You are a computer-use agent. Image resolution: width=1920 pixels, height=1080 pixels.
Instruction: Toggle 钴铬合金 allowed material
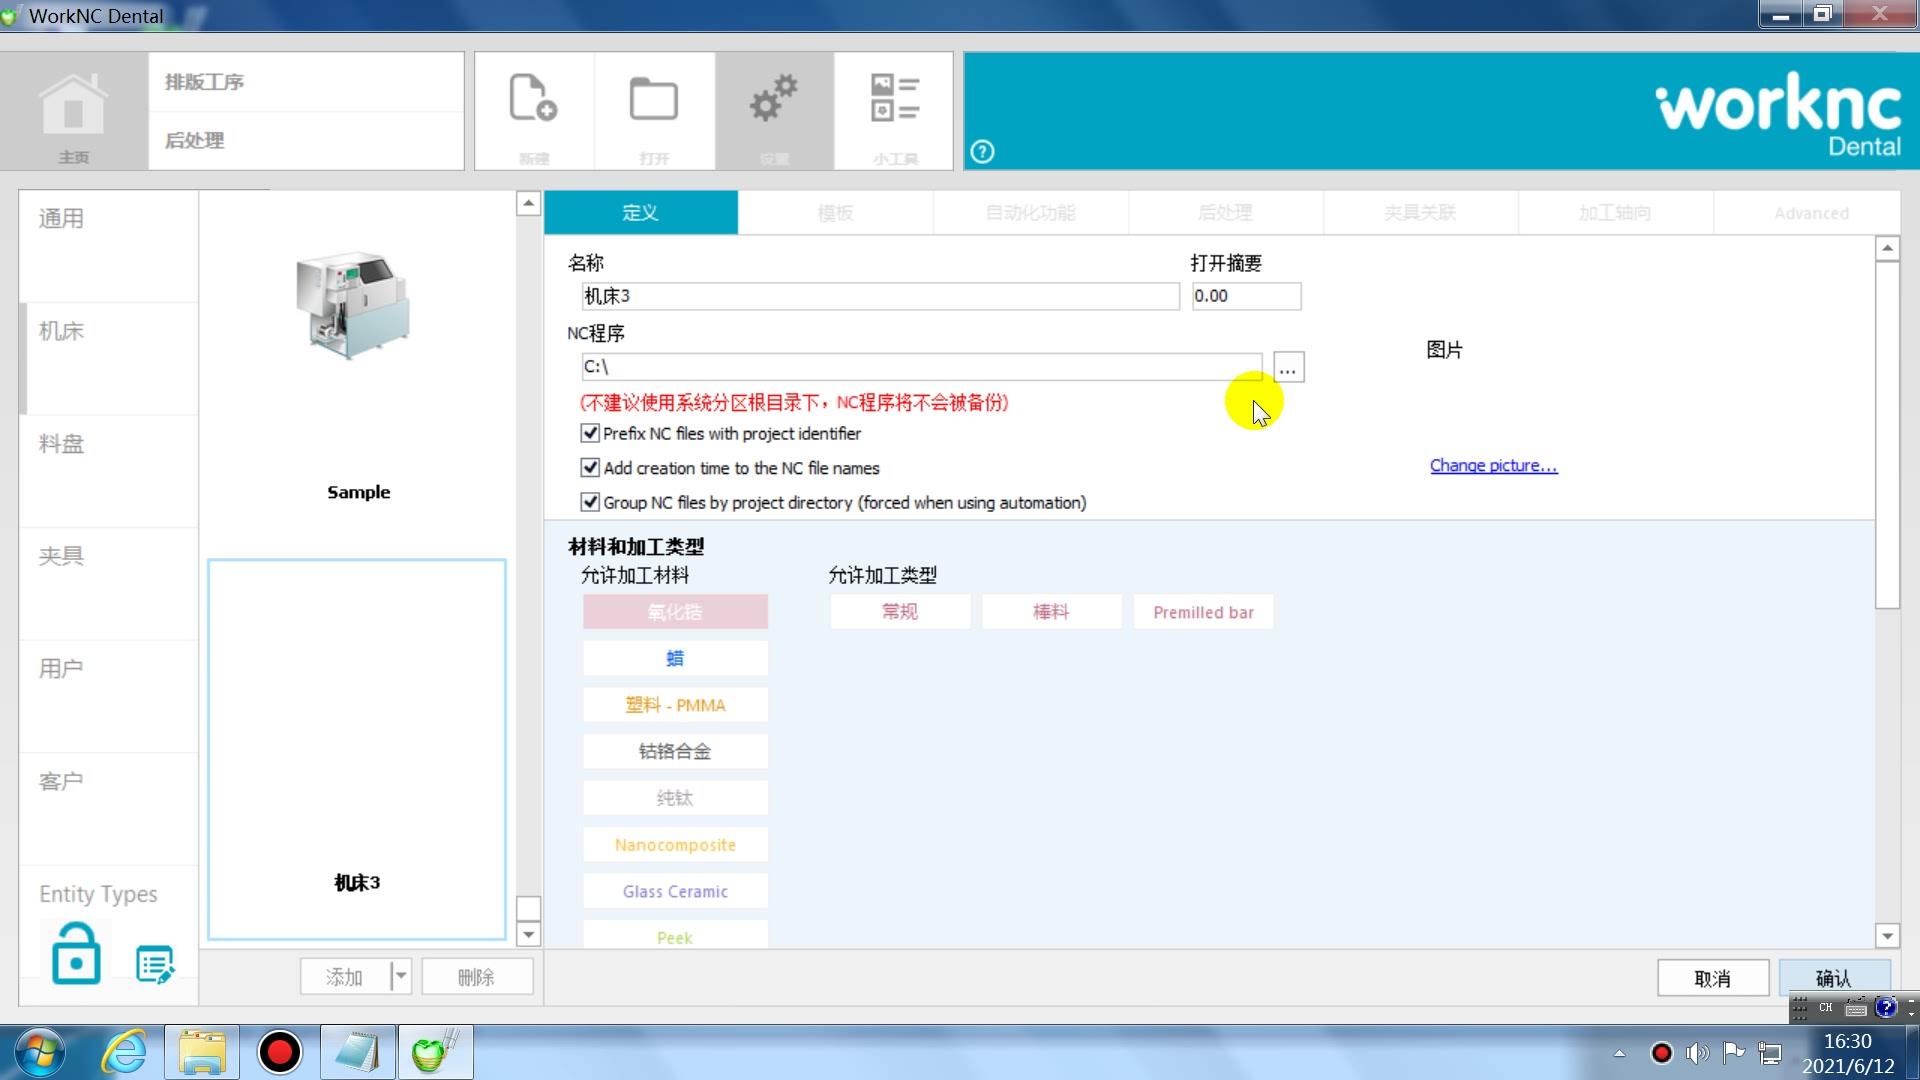coord(675,751)
